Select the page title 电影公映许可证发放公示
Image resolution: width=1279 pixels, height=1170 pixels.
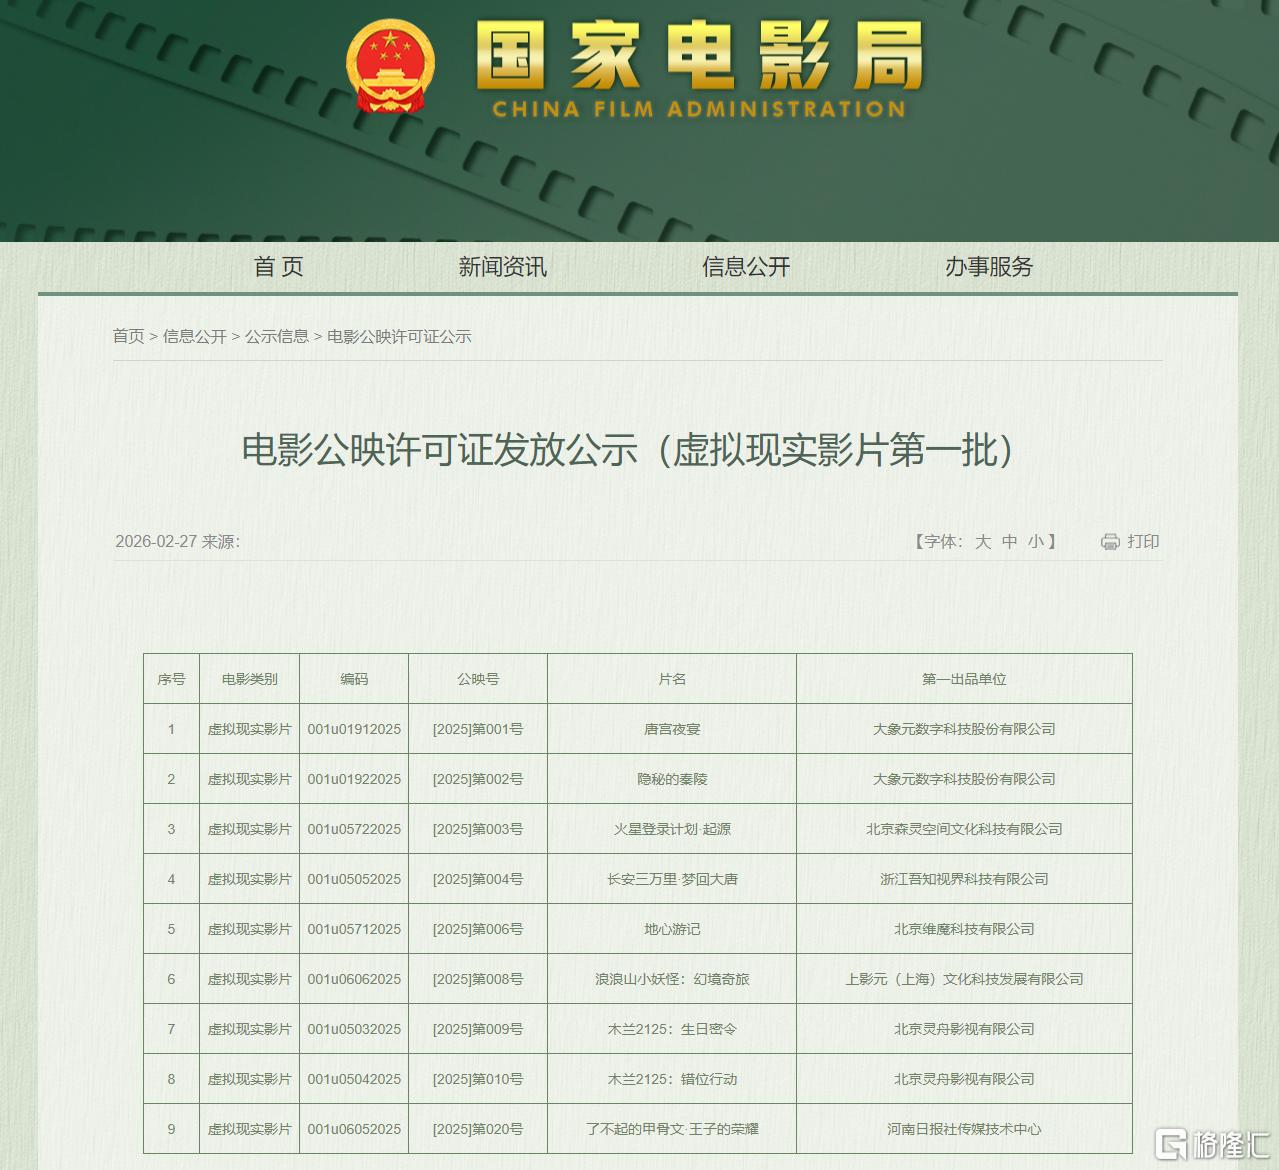coord(439,450)
